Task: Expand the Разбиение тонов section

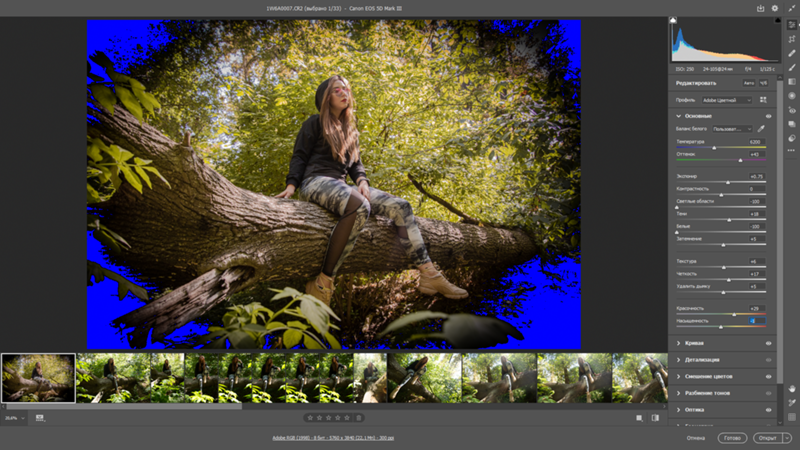Action: coord(679,393)
